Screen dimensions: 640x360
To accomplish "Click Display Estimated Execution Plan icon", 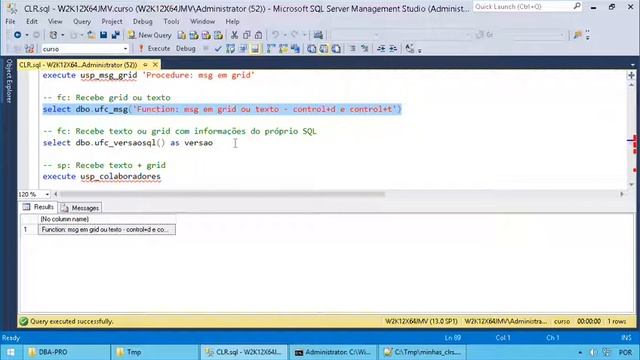I will [230, 49].
